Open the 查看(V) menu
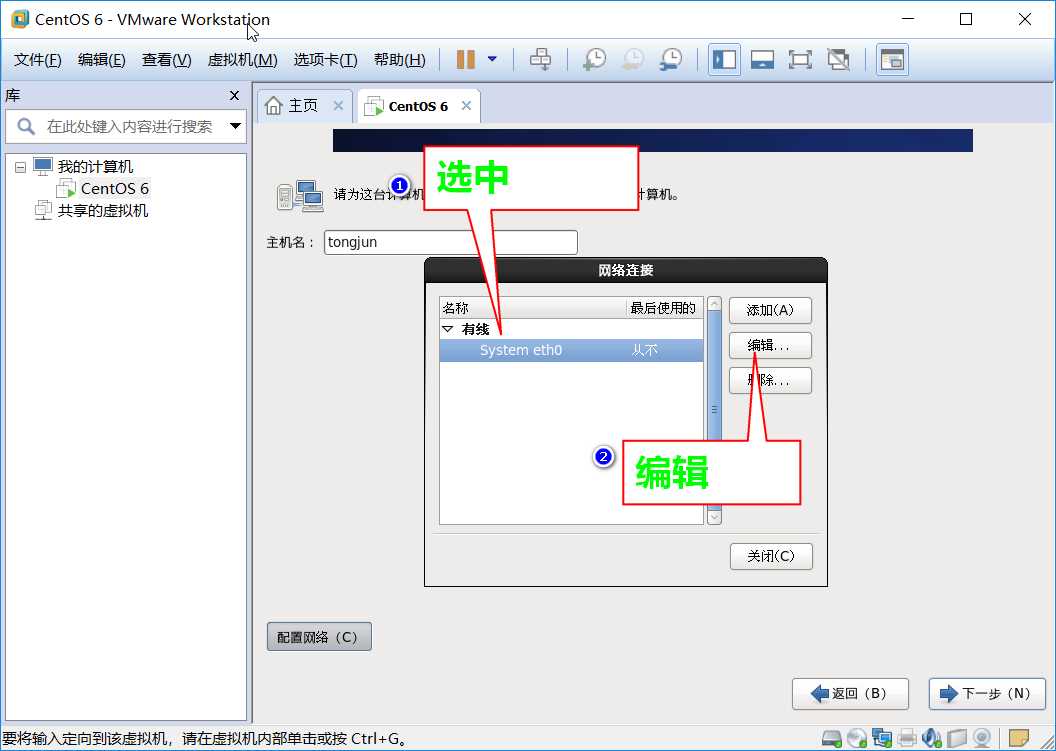1056x751 pixels. pyautogui.click(x=166, y=60)
